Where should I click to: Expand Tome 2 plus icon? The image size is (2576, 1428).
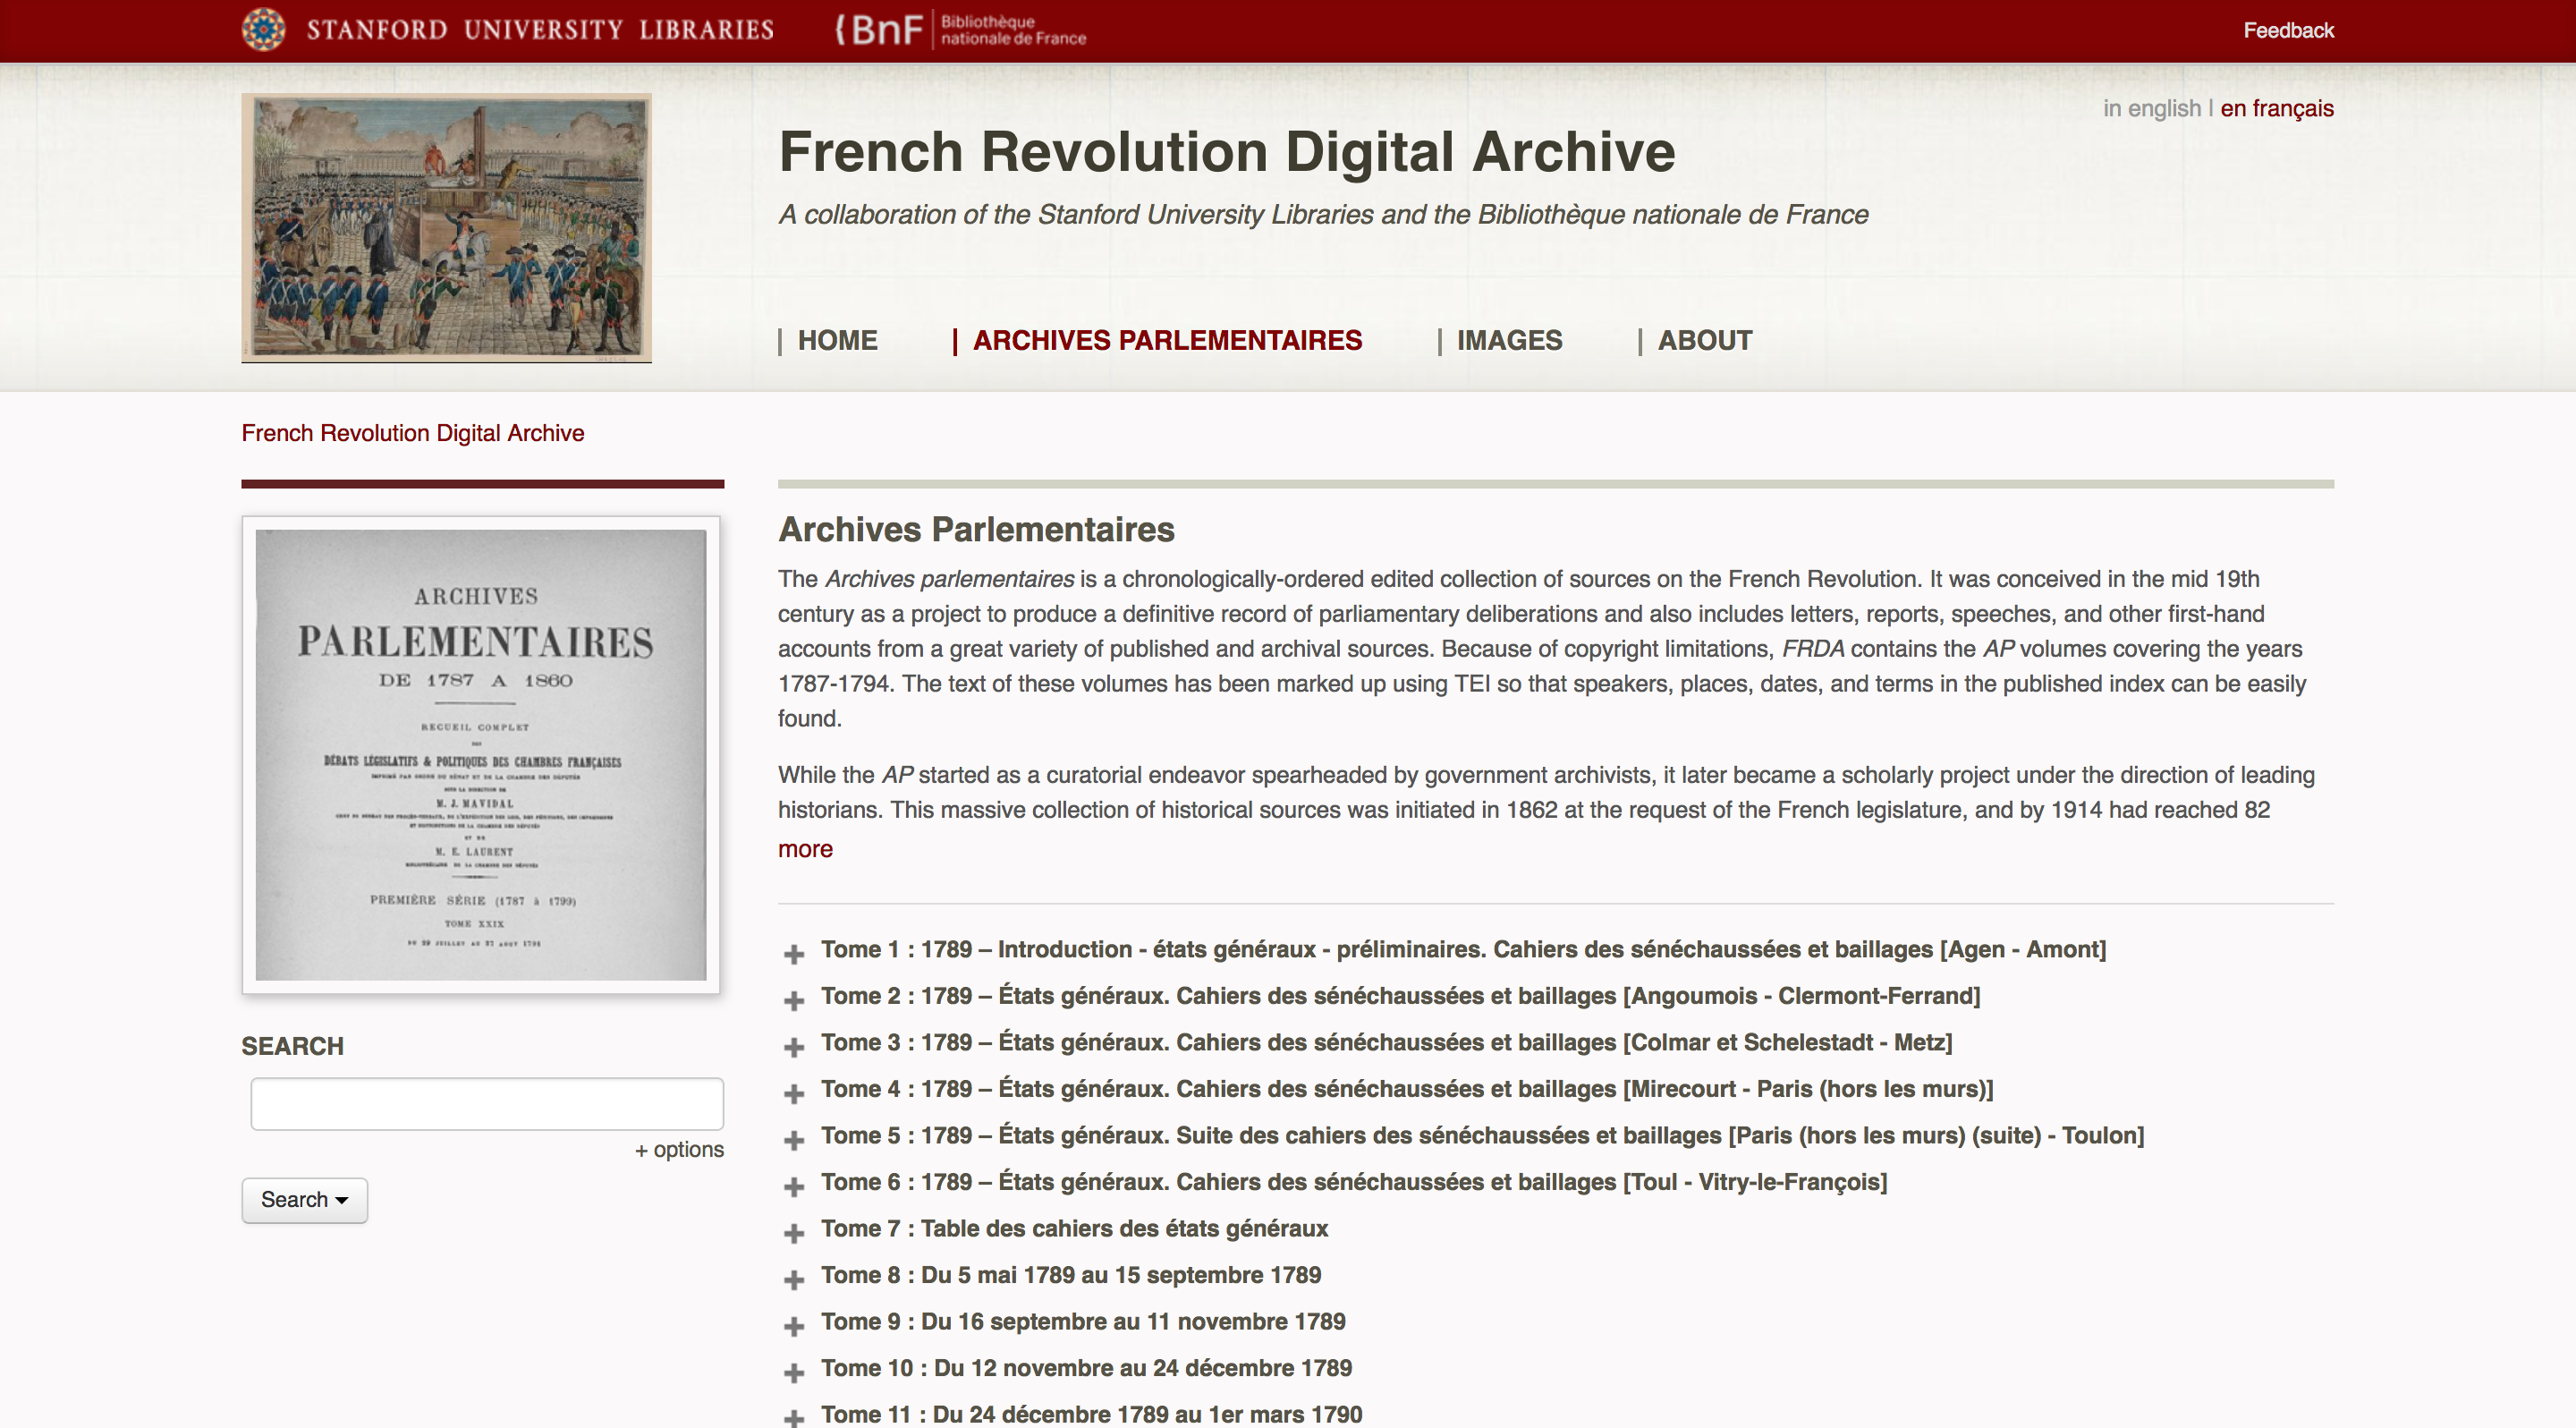coord(794,1000)
